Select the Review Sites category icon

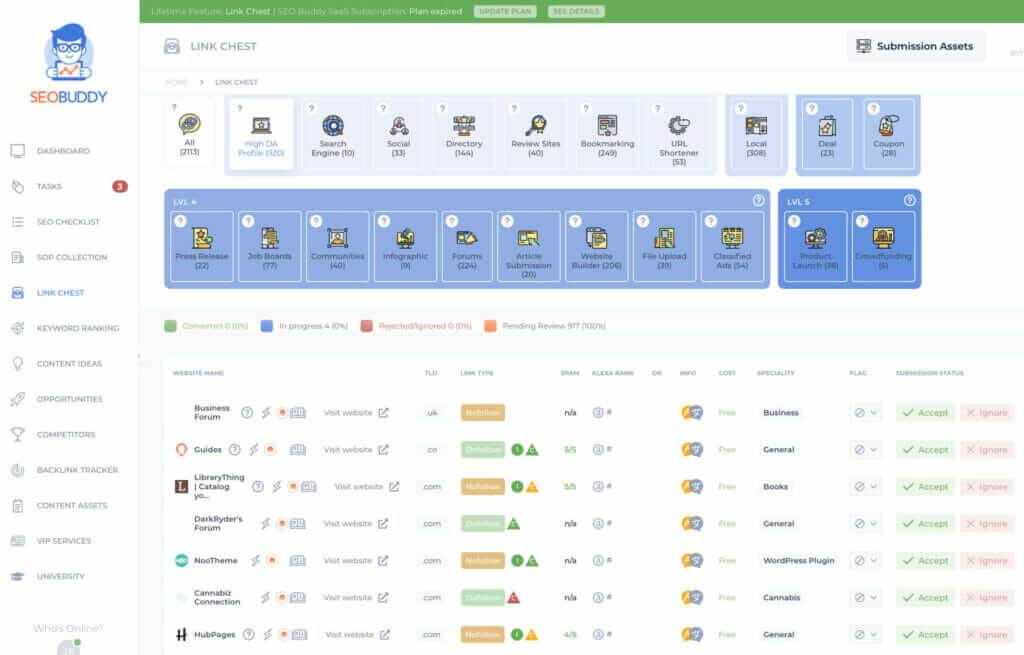(536, 125)
